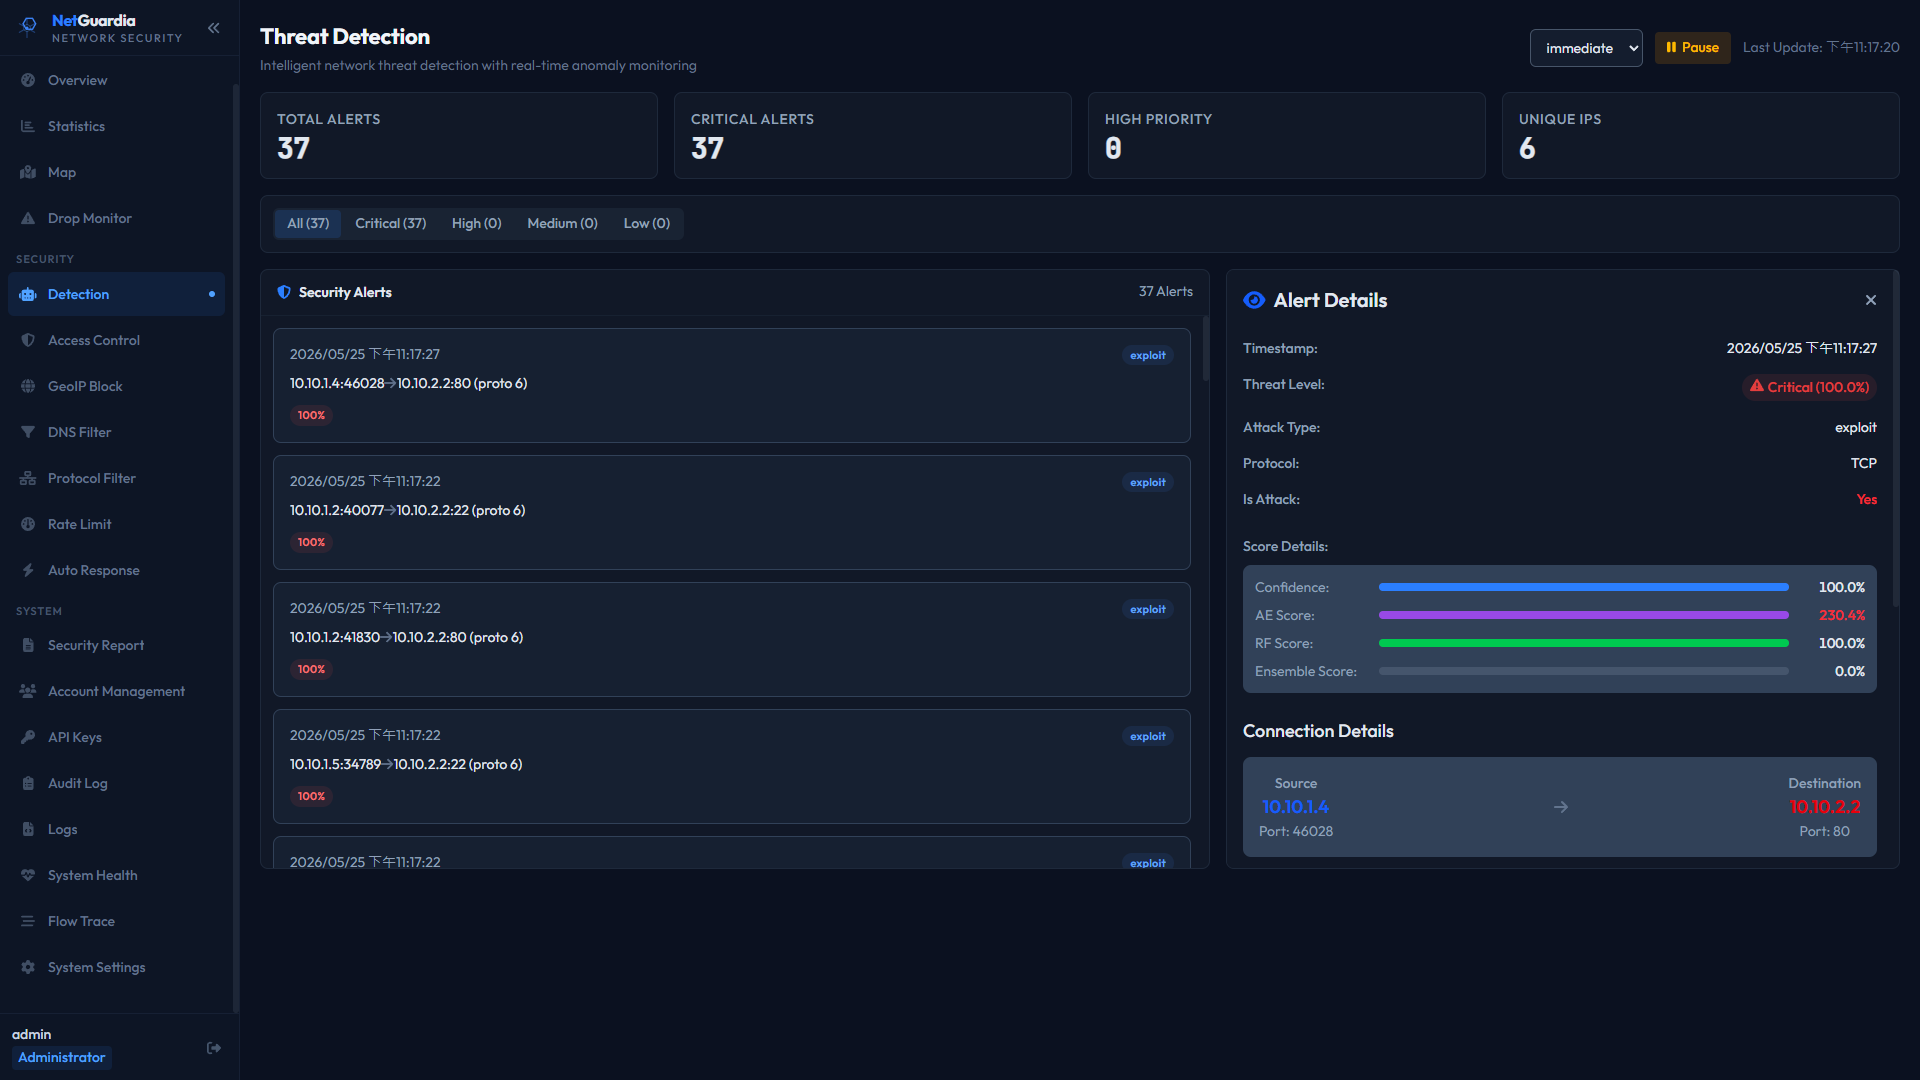Click the Critical Alerts stat card
The image size is (1920, 1080).
(873, 136)
